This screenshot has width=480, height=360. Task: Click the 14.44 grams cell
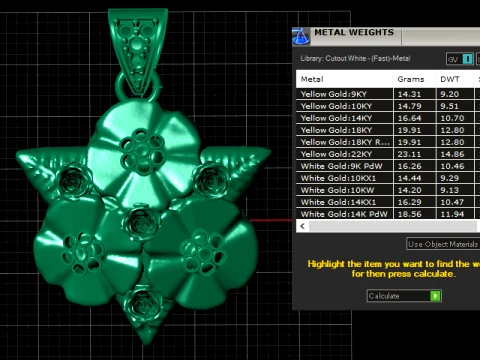point(414,178)
